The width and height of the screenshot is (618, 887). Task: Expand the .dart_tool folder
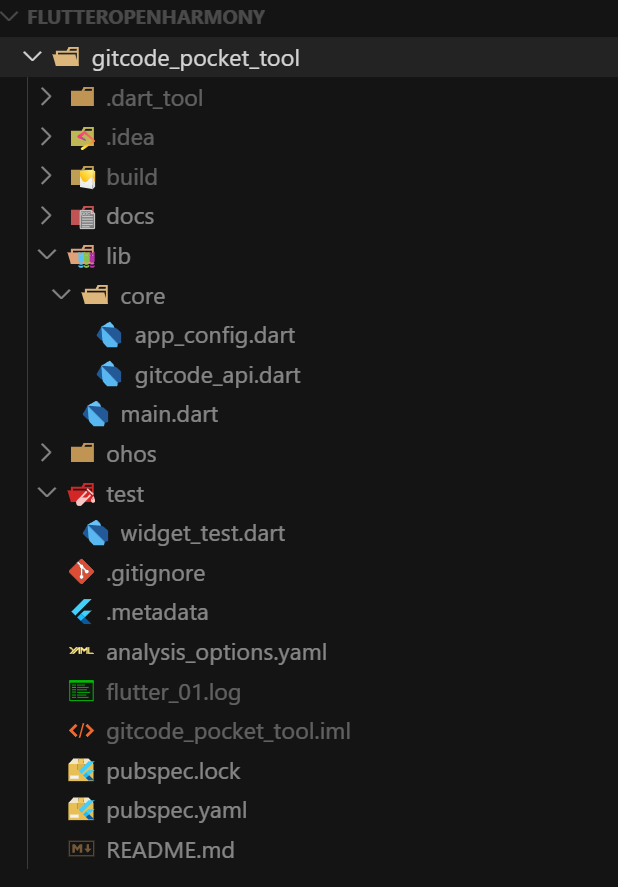[45, 97]
